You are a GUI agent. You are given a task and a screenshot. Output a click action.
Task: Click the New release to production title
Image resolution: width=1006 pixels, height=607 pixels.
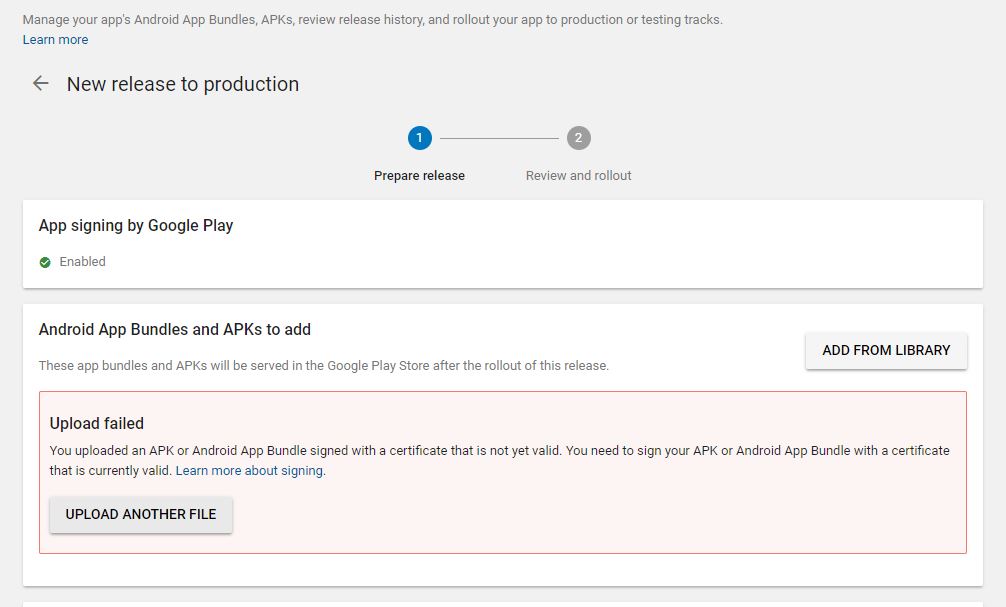click(183, 85)
